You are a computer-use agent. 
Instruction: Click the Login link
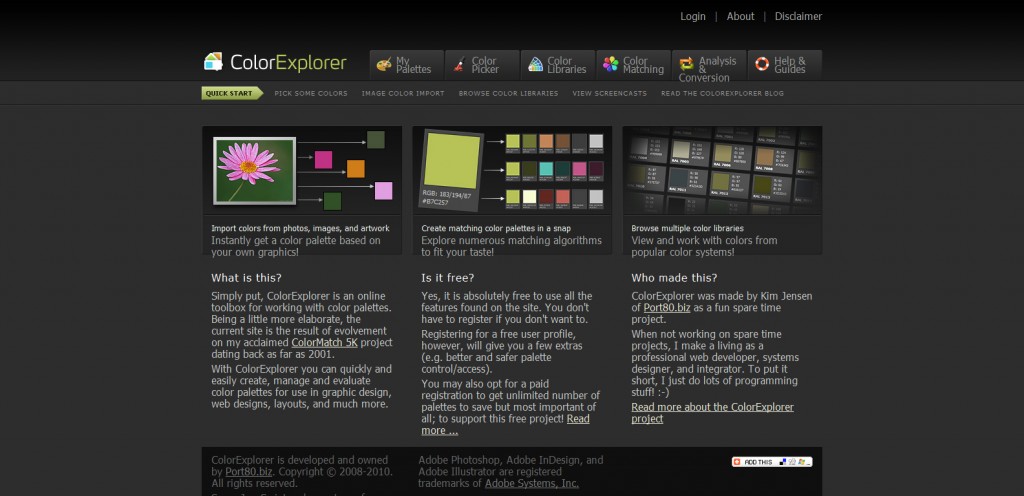(693, 16)
